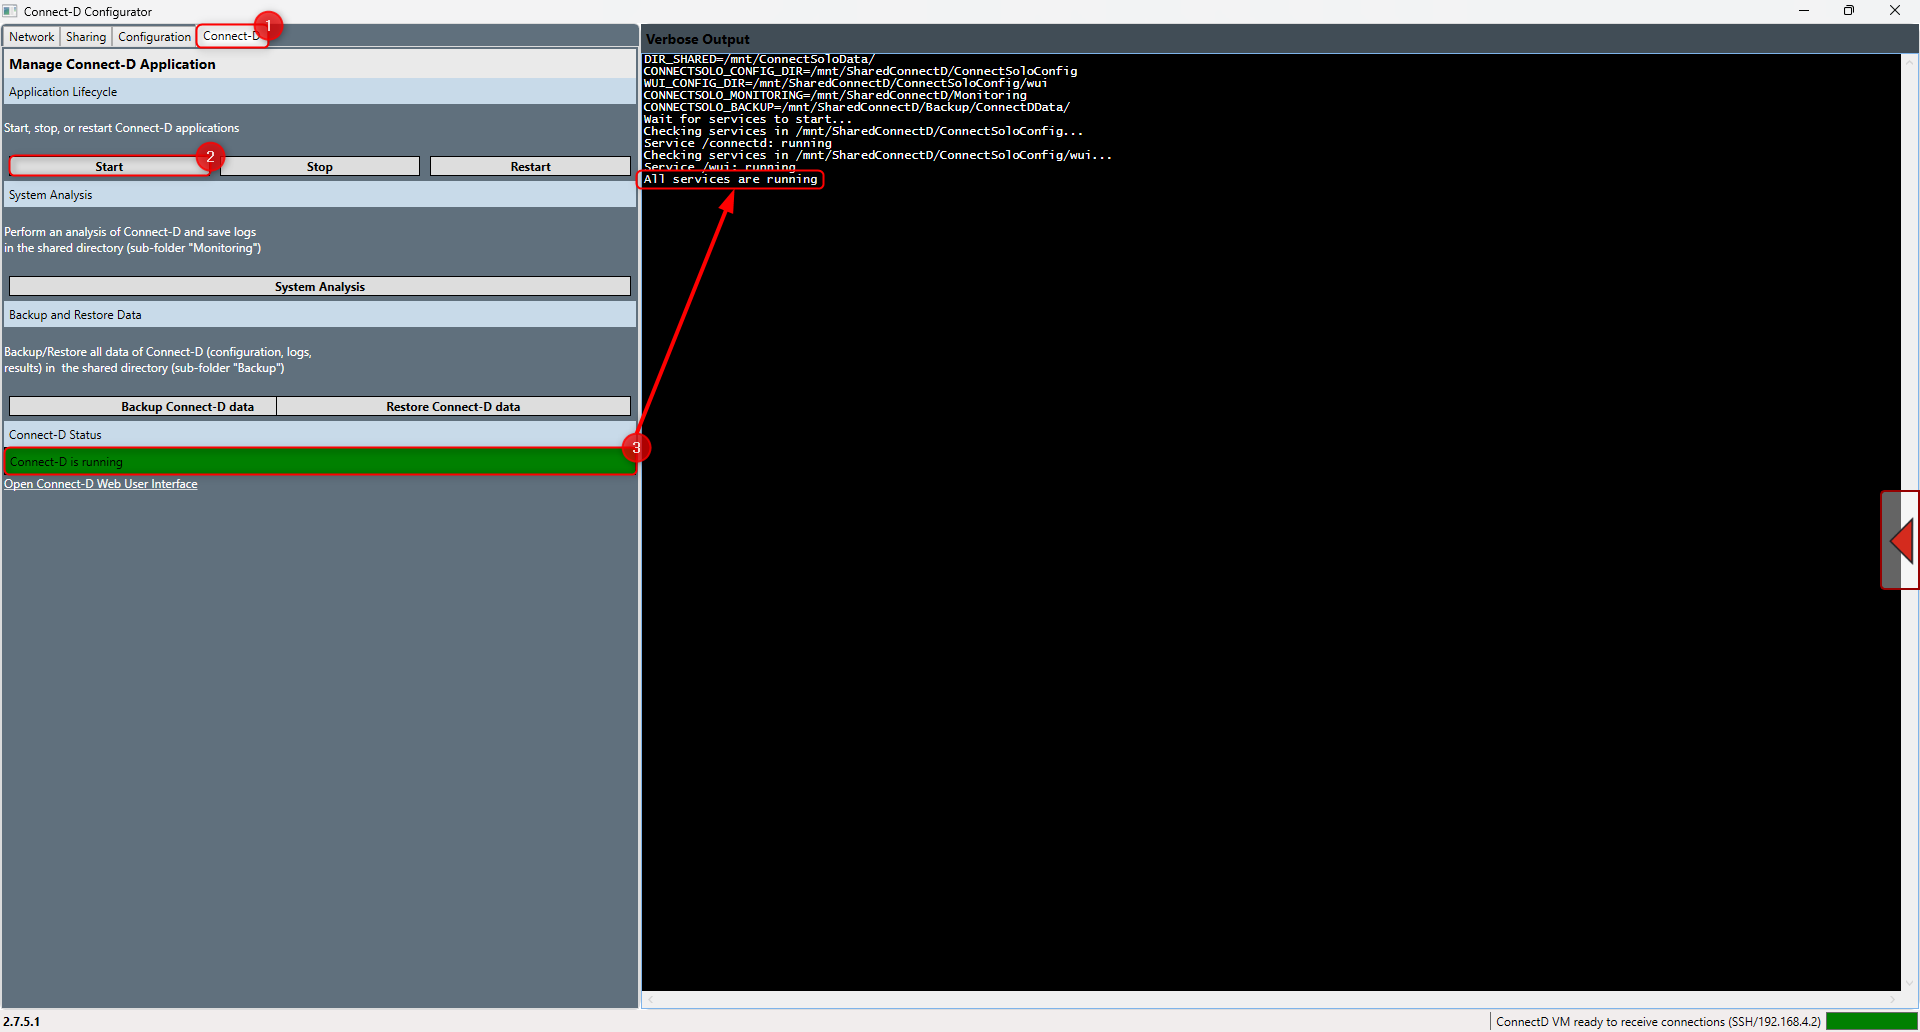Click 'All services are running' output line
Screen dimensions: 1920x1032
[731, 180]
